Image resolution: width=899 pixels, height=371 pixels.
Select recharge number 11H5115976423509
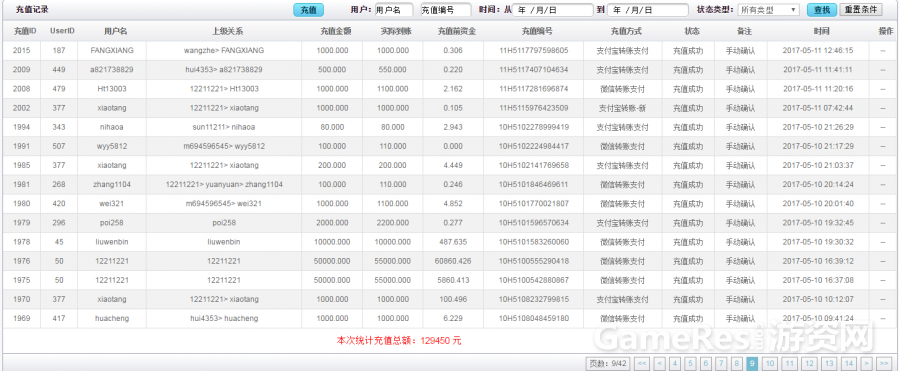(534, 108)
